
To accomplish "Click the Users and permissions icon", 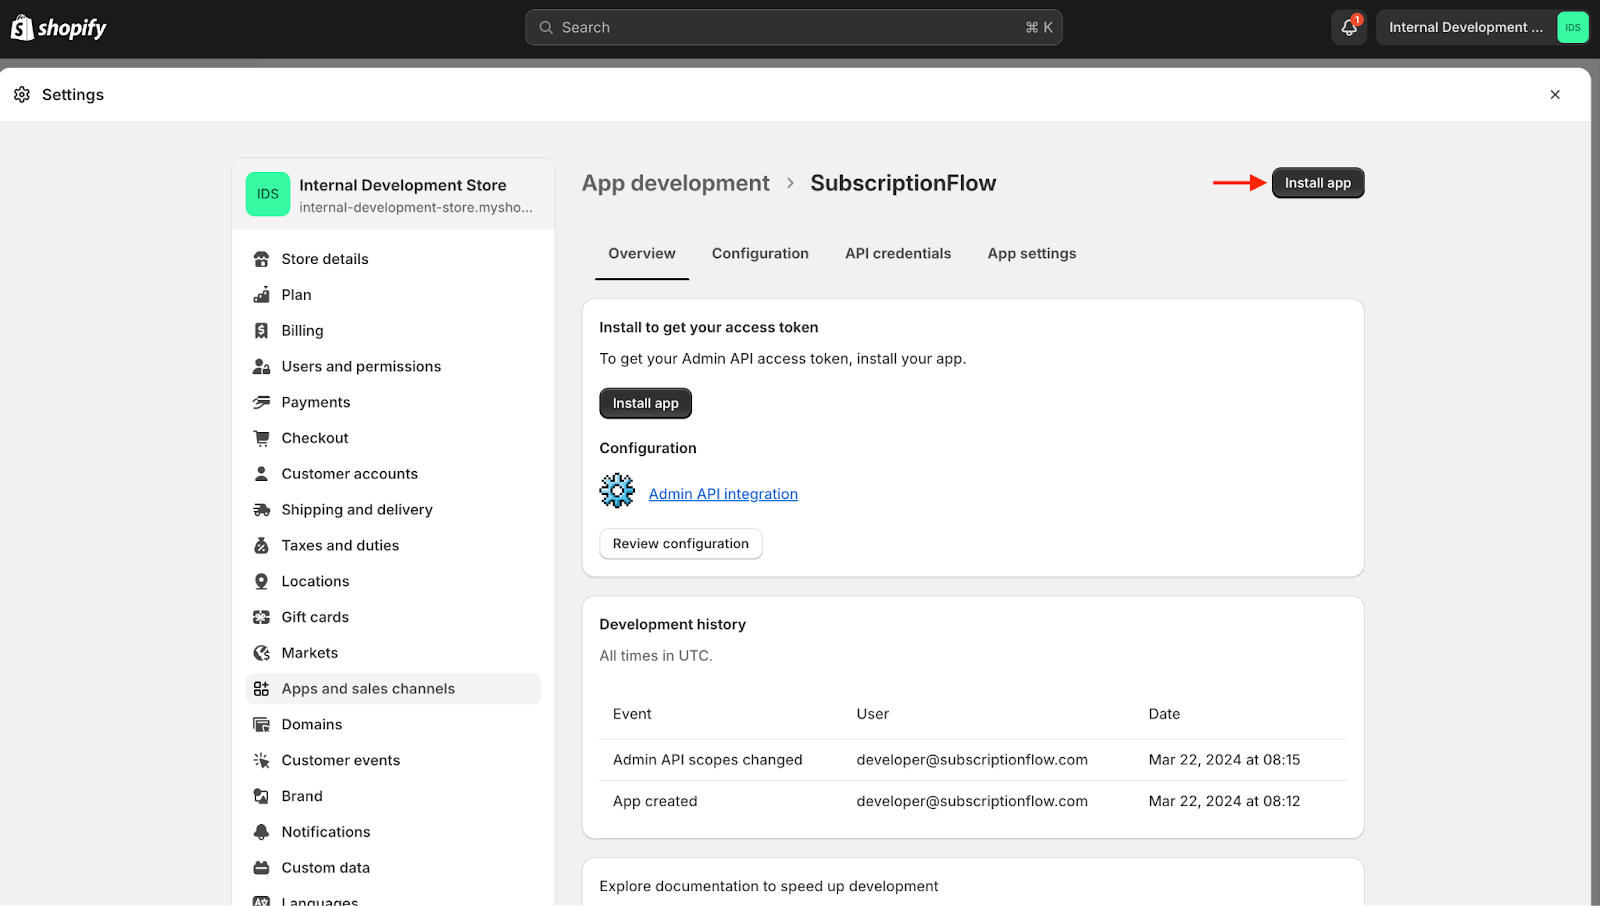I will (261, 367).
